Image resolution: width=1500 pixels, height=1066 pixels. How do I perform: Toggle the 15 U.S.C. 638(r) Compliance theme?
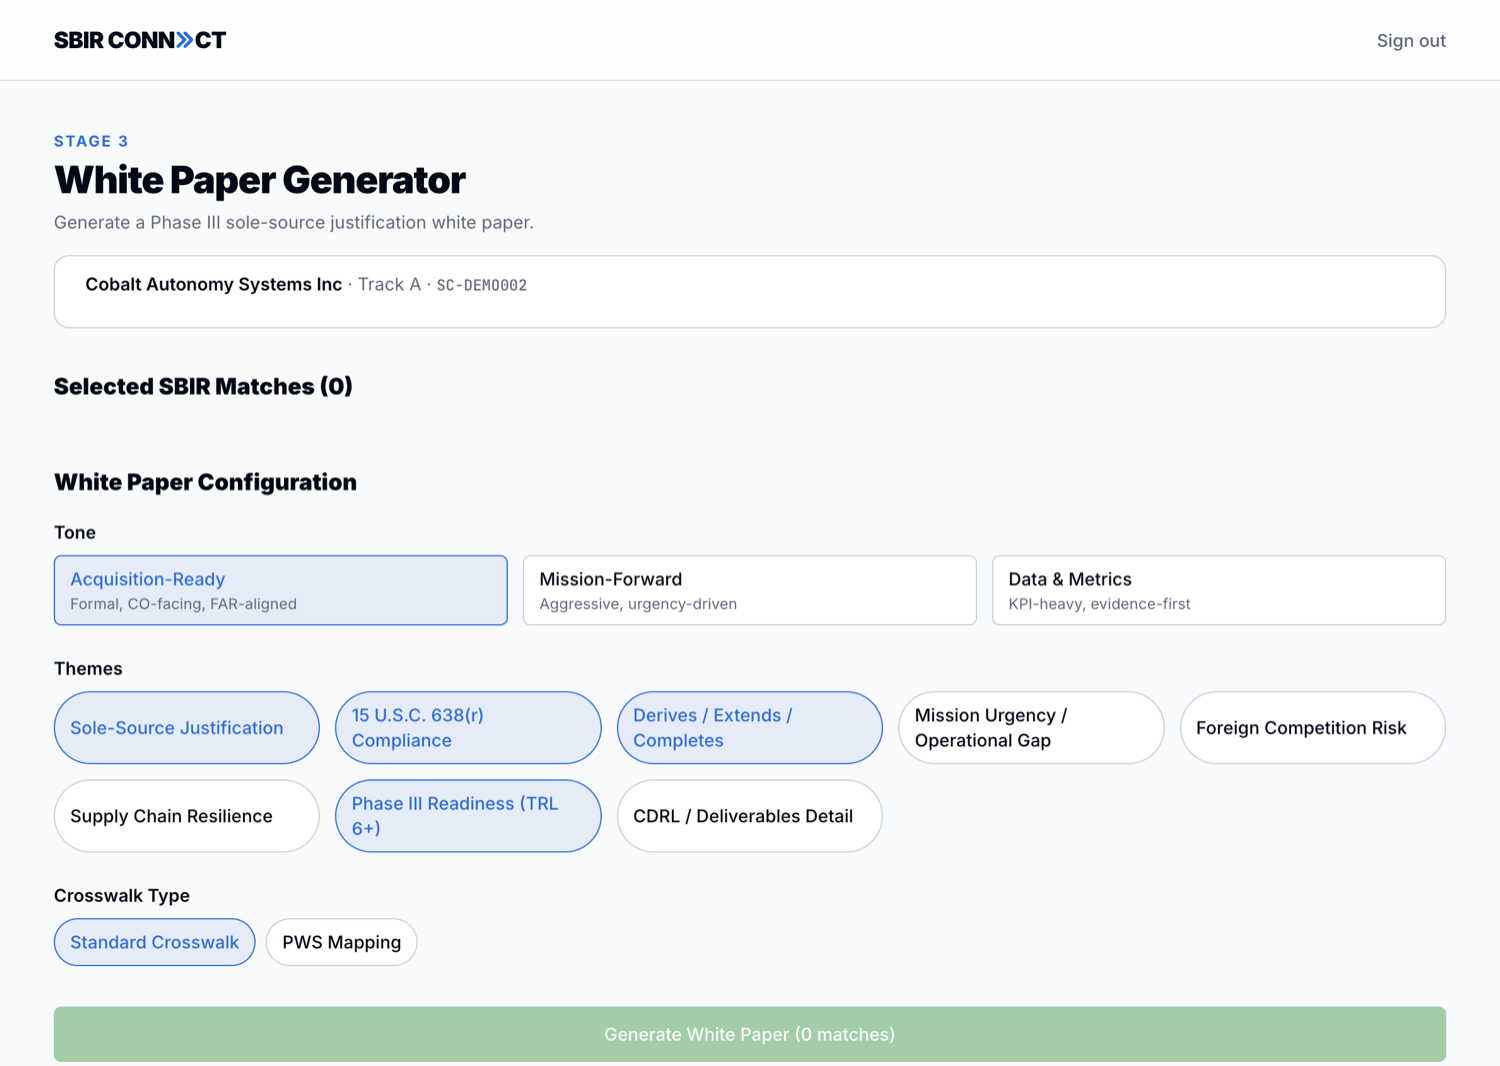click(468, 728)
